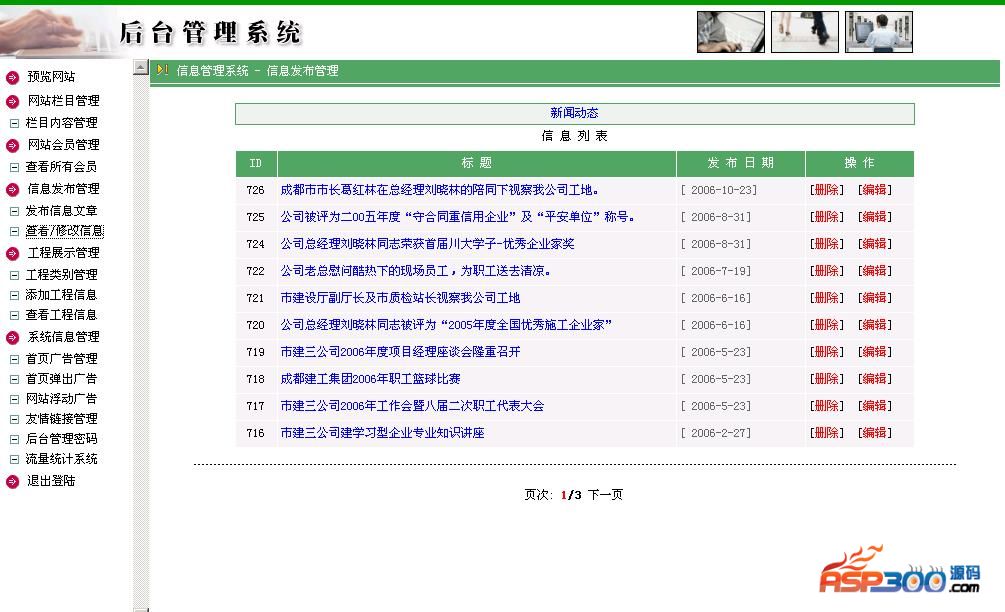Click the red arrow icon beside 退出登陆

pyautogui.click(x=12, y=482)
